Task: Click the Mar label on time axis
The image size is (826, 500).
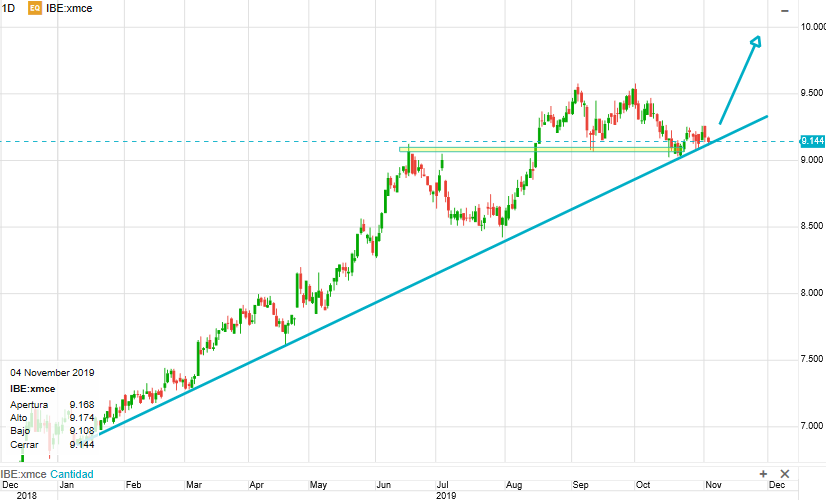Action: [x=193, y=484]
